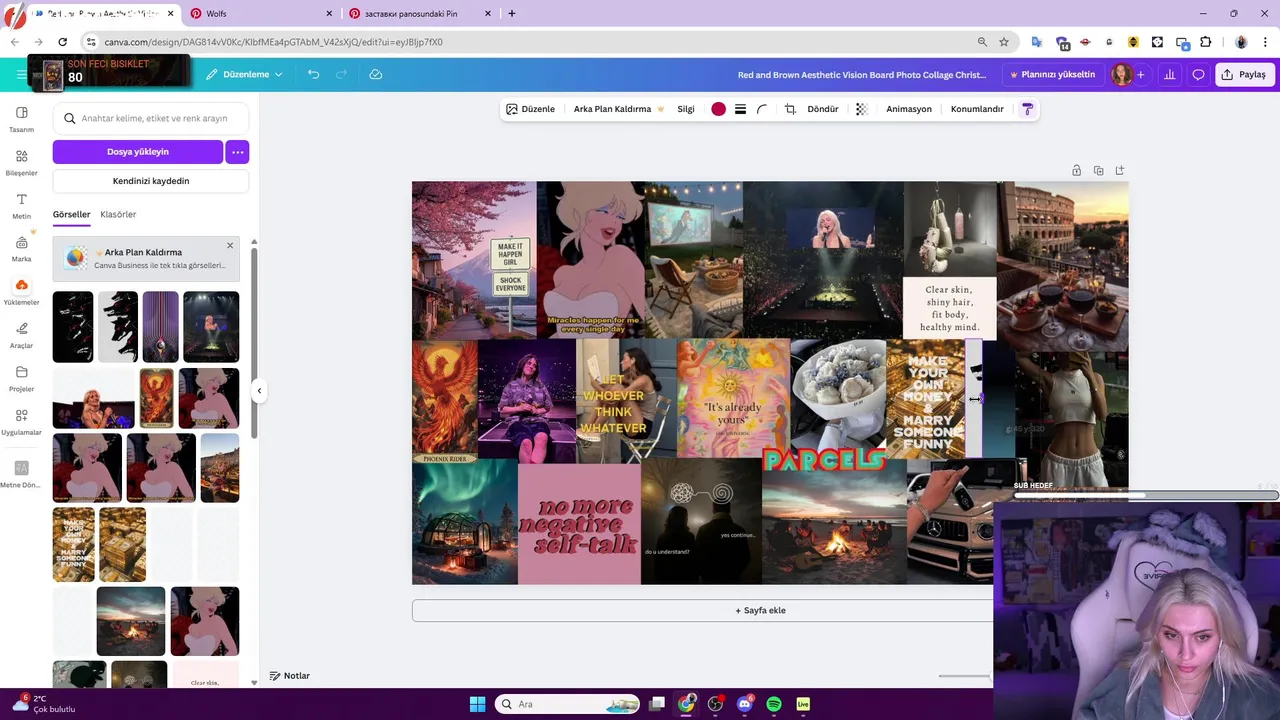Bookmark the page with the star icon
The height and width of the screenshot is (720, 1280).
1004,42
